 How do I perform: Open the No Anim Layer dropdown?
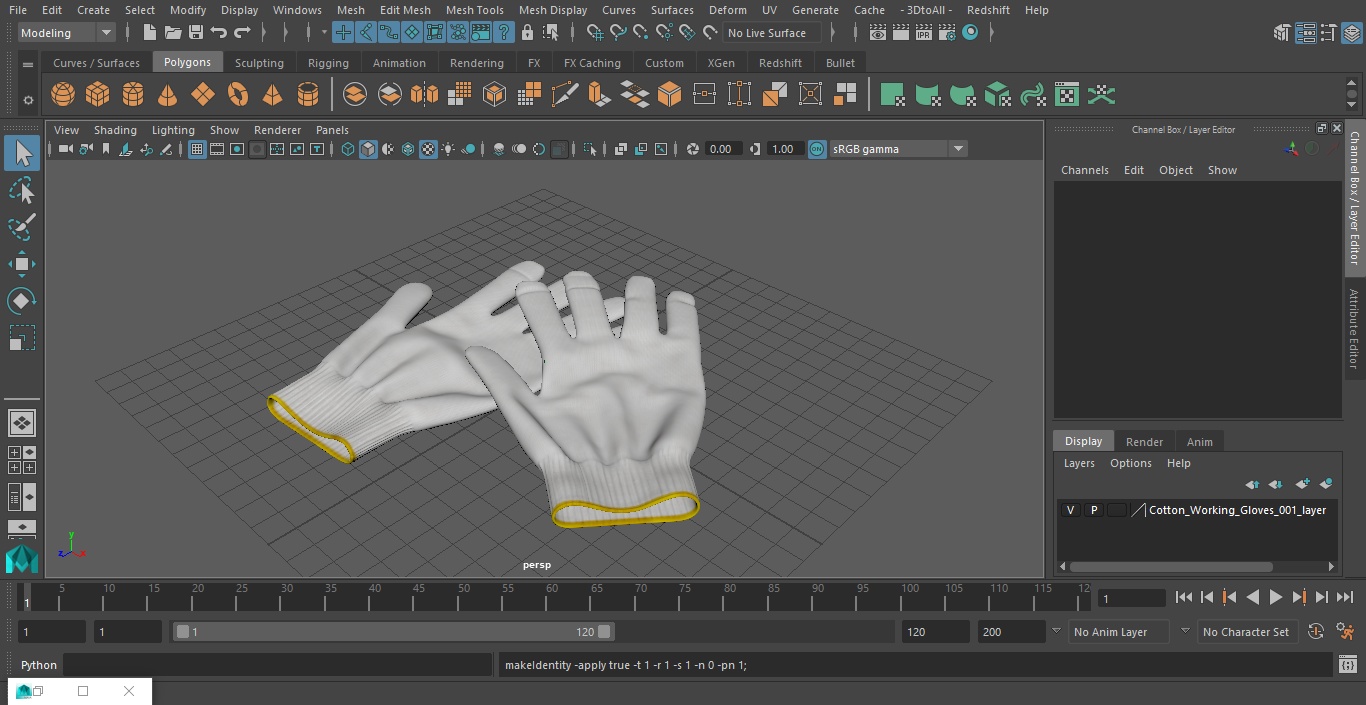click(x=1119, y=632)
